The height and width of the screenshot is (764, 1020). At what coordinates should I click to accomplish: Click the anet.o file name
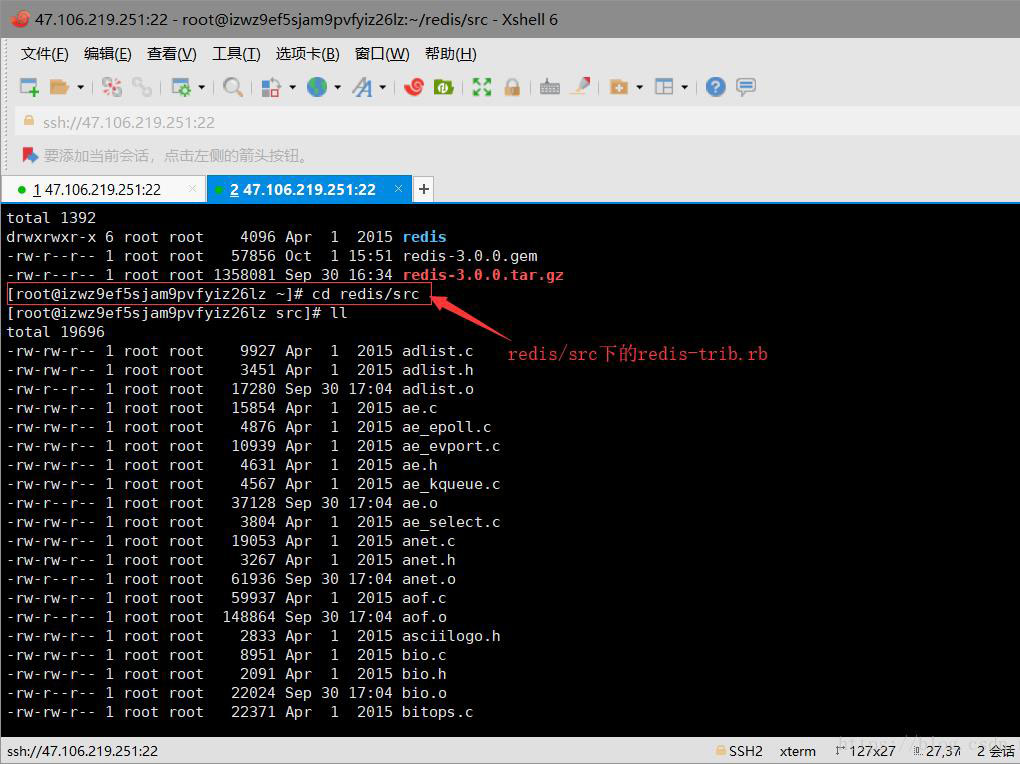point(429,579)
